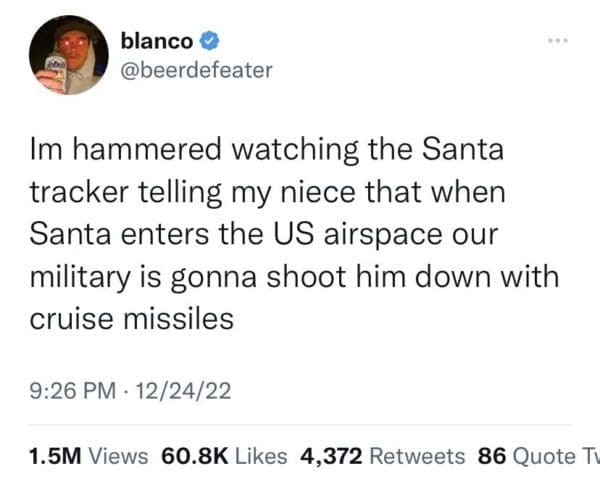This screenshot has height=487, width=600.
Task: Open the Views label in stats
Action: [119, 456]
